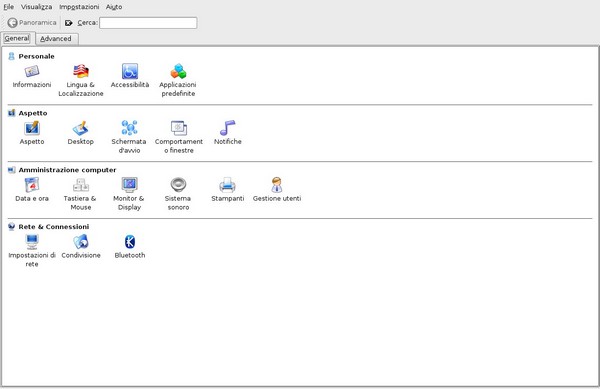Click the Panoramica back button

point(32,23)
